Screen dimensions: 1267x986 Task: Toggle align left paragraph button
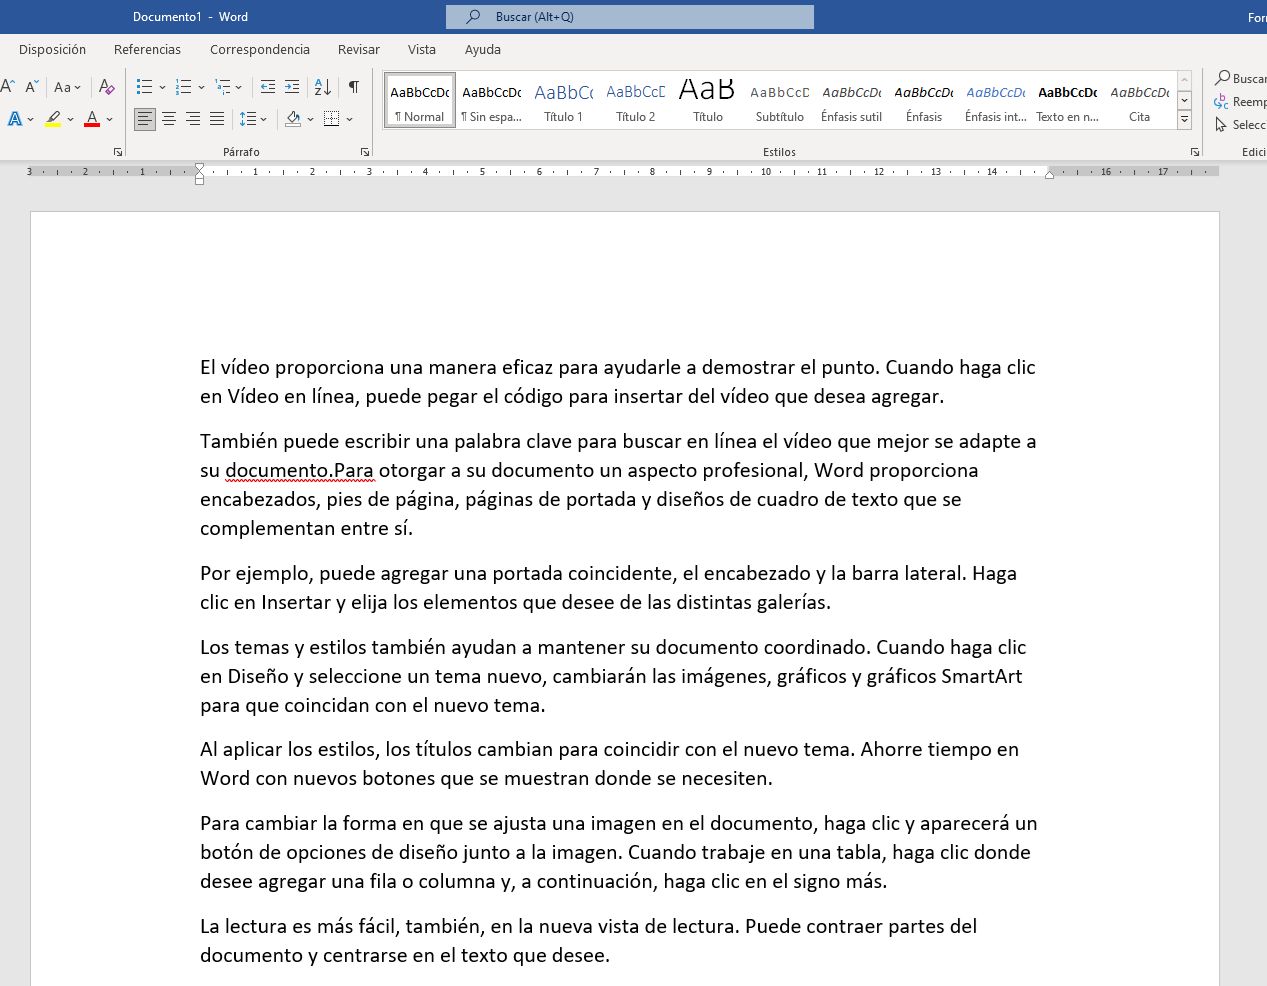pos(145,119)
